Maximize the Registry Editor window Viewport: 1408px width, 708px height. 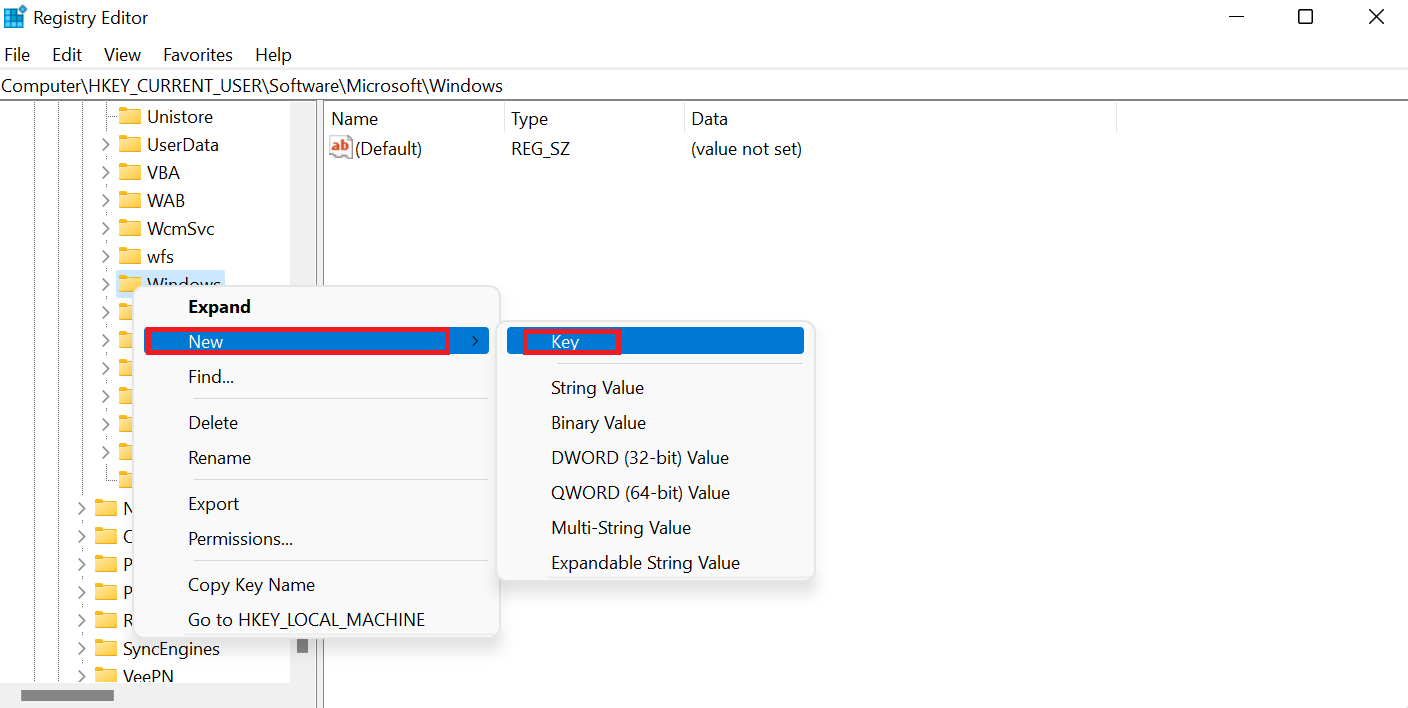[x=1305, y=17]
